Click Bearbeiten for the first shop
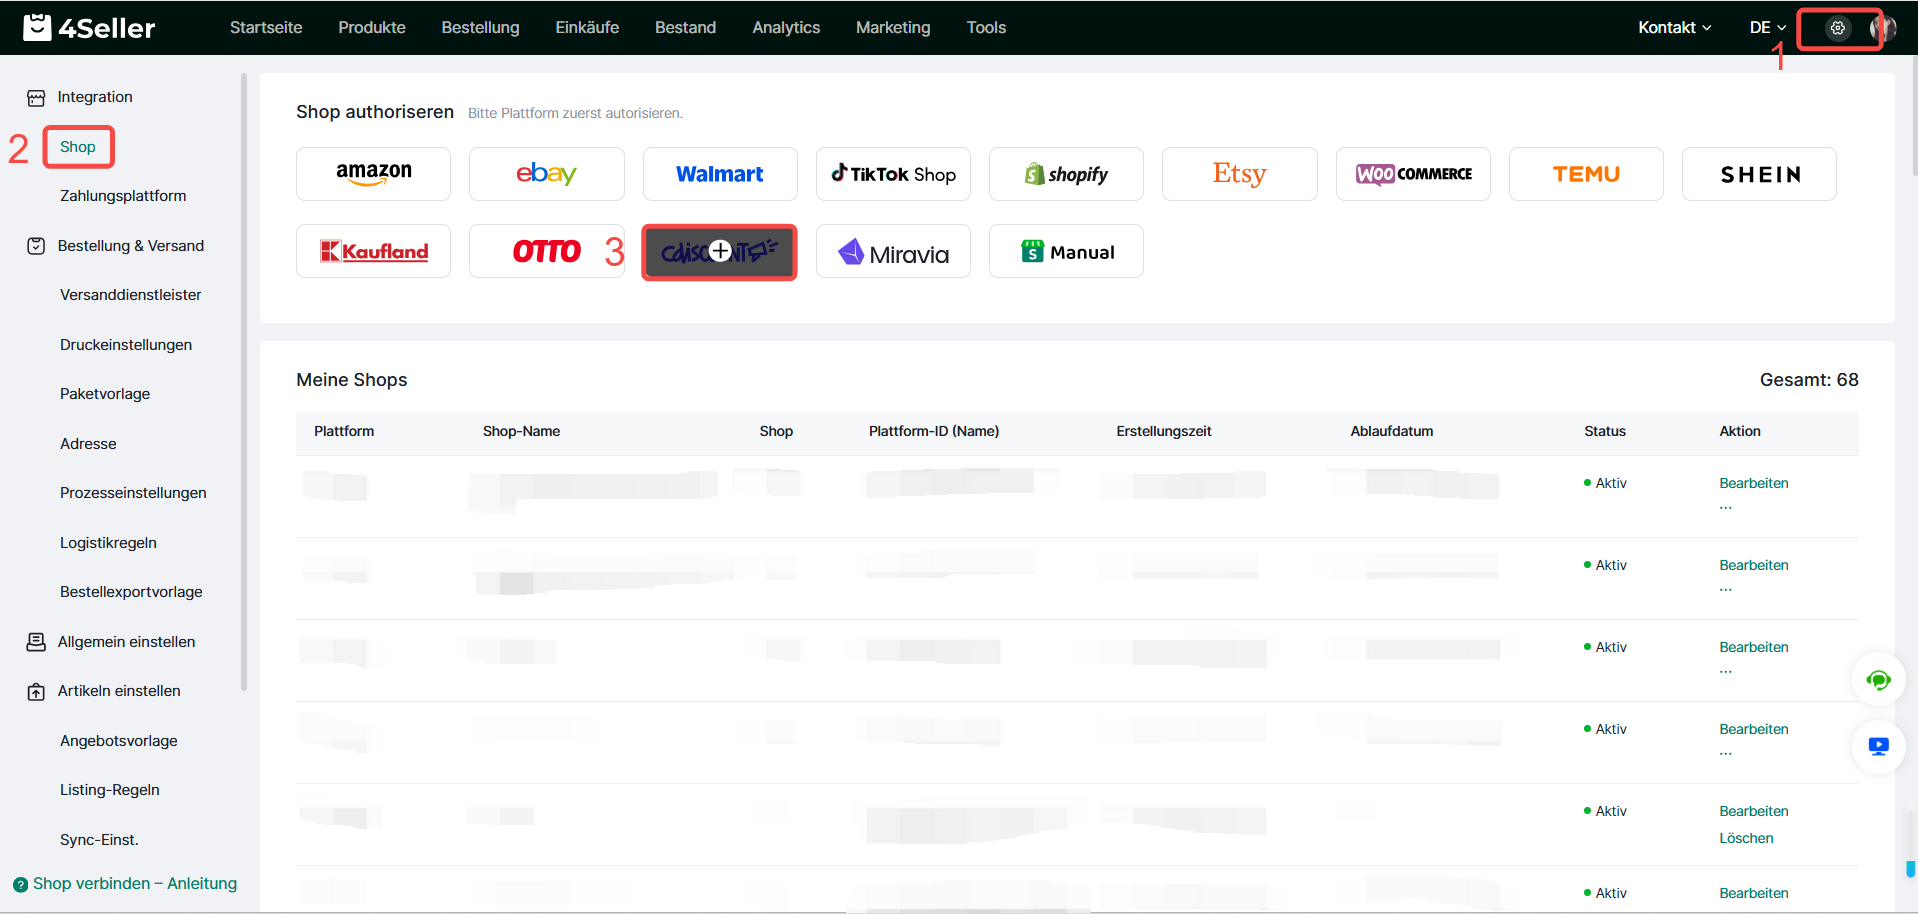 point(1753,483)
